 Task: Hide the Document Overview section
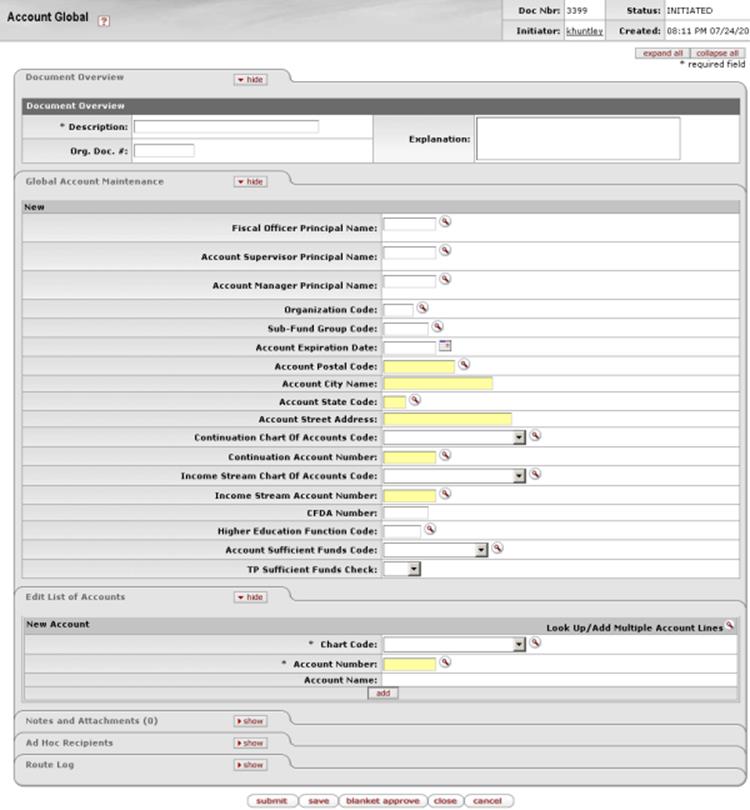click(x=251, y=80)
